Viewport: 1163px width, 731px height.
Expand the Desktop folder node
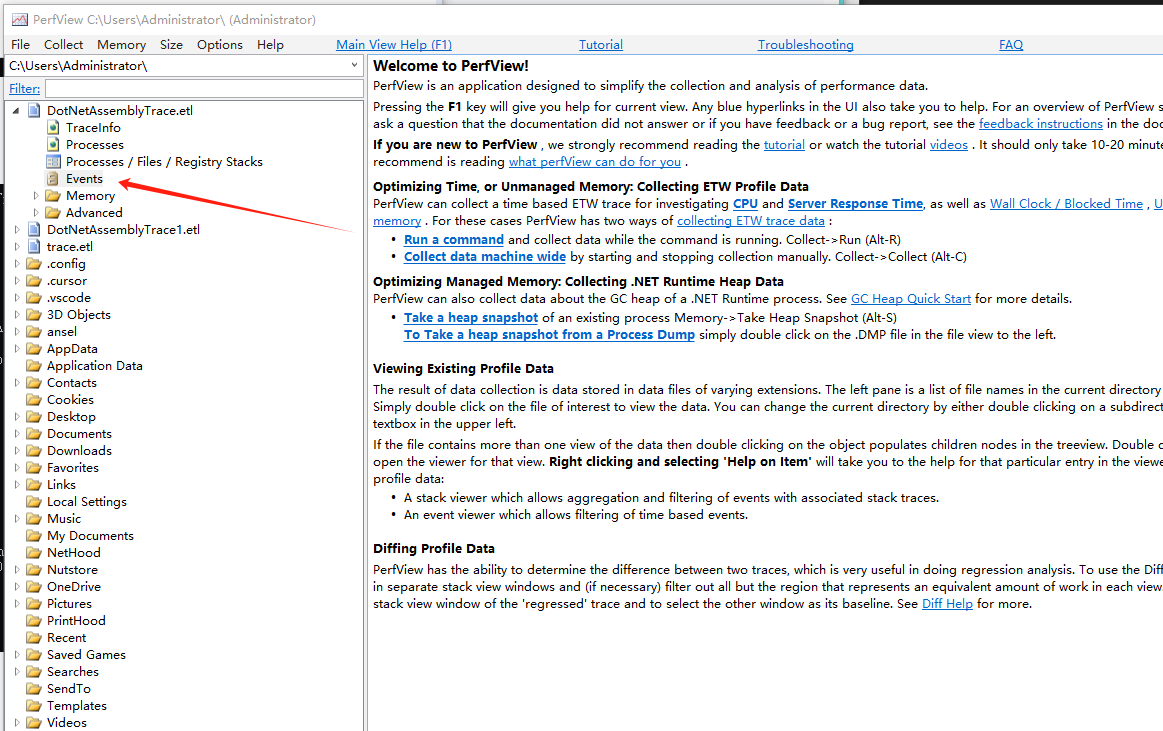tap(17, 417)
